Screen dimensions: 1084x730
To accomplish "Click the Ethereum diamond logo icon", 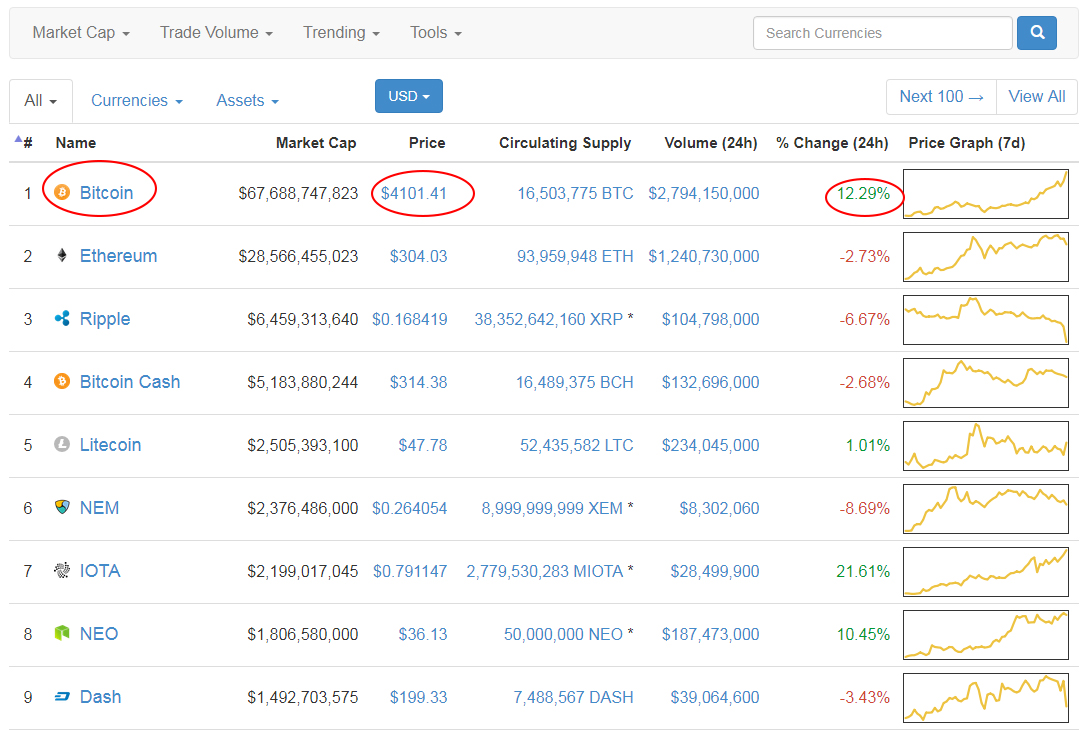I will point(62,256).
